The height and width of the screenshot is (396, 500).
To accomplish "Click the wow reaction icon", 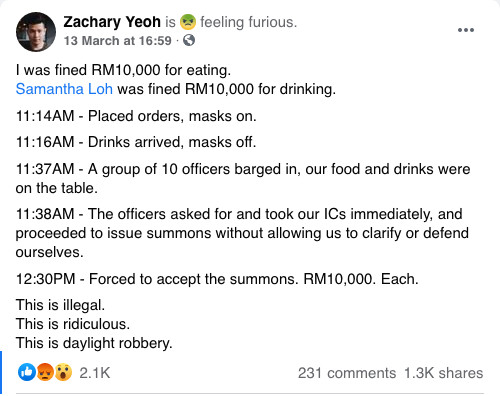I will [x=63, y=372].
